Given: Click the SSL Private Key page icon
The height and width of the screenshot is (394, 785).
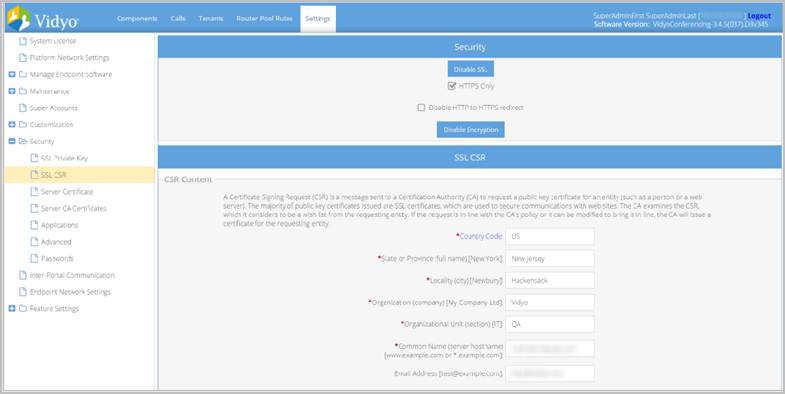Looking at the screenshot, I should click(34, 158).
